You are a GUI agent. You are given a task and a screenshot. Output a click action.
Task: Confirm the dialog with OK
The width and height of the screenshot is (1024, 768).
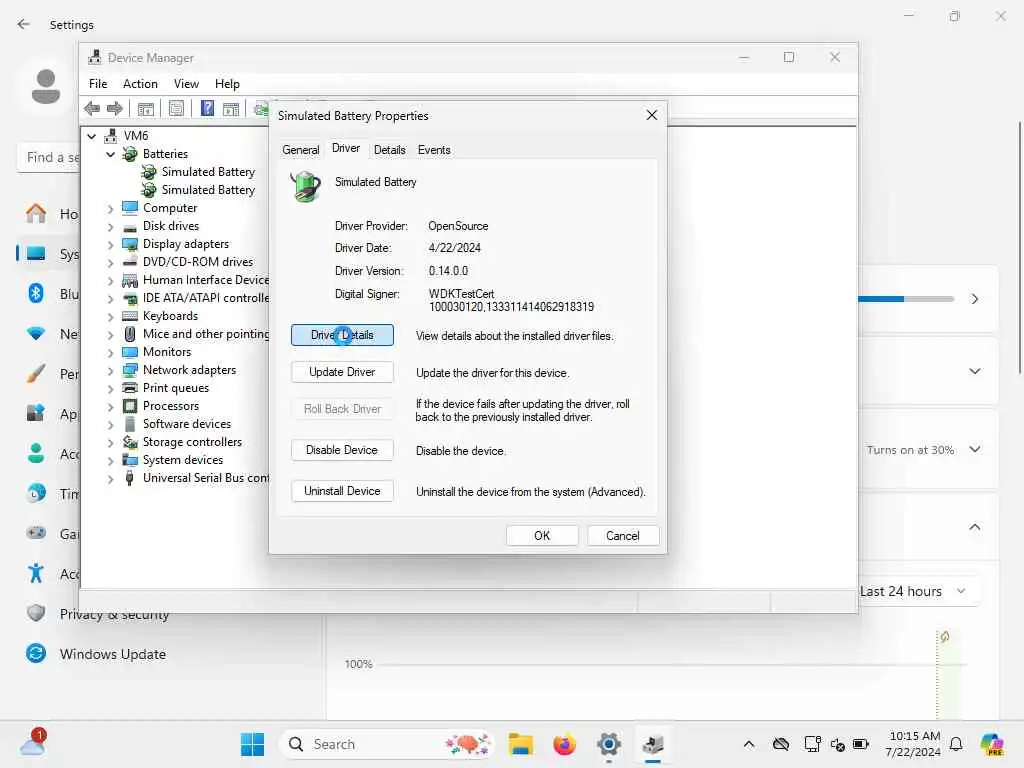click(542, 536)
